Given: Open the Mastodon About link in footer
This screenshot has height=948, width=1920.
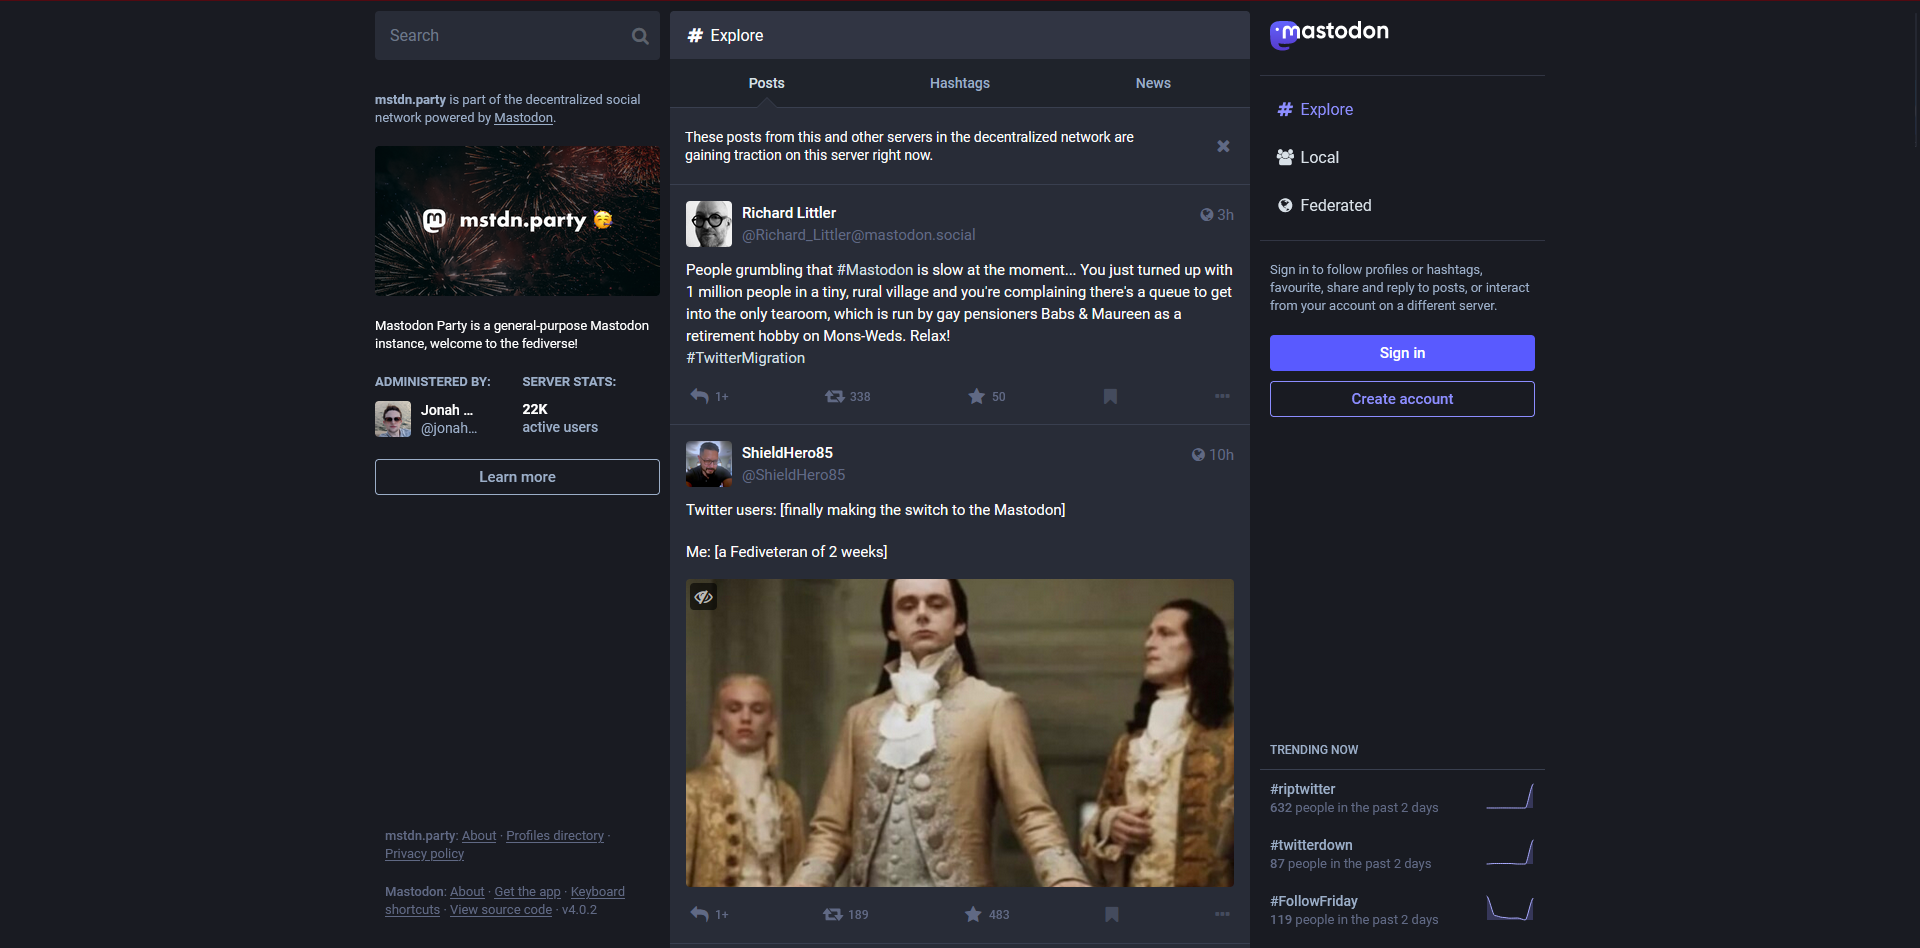Looking at the screenshot, I should point(467,892).
